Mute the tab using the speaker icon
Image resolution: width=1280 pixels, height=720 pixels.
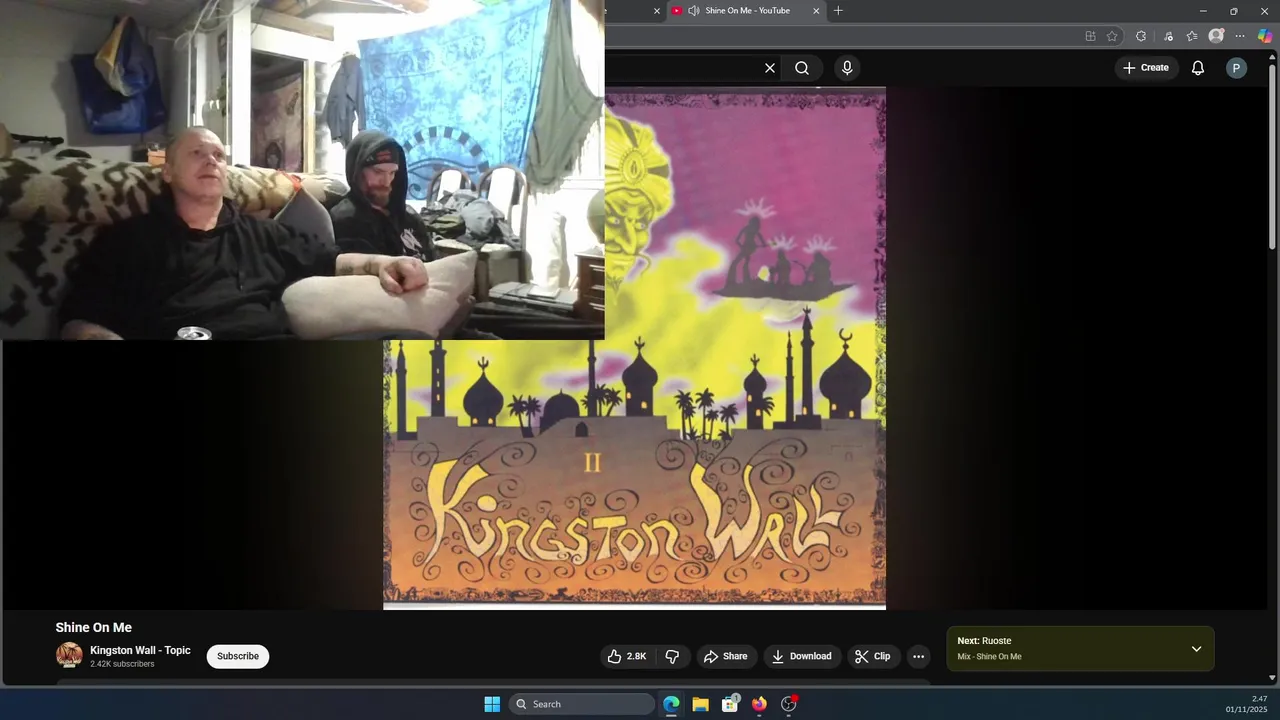[694, 11]
